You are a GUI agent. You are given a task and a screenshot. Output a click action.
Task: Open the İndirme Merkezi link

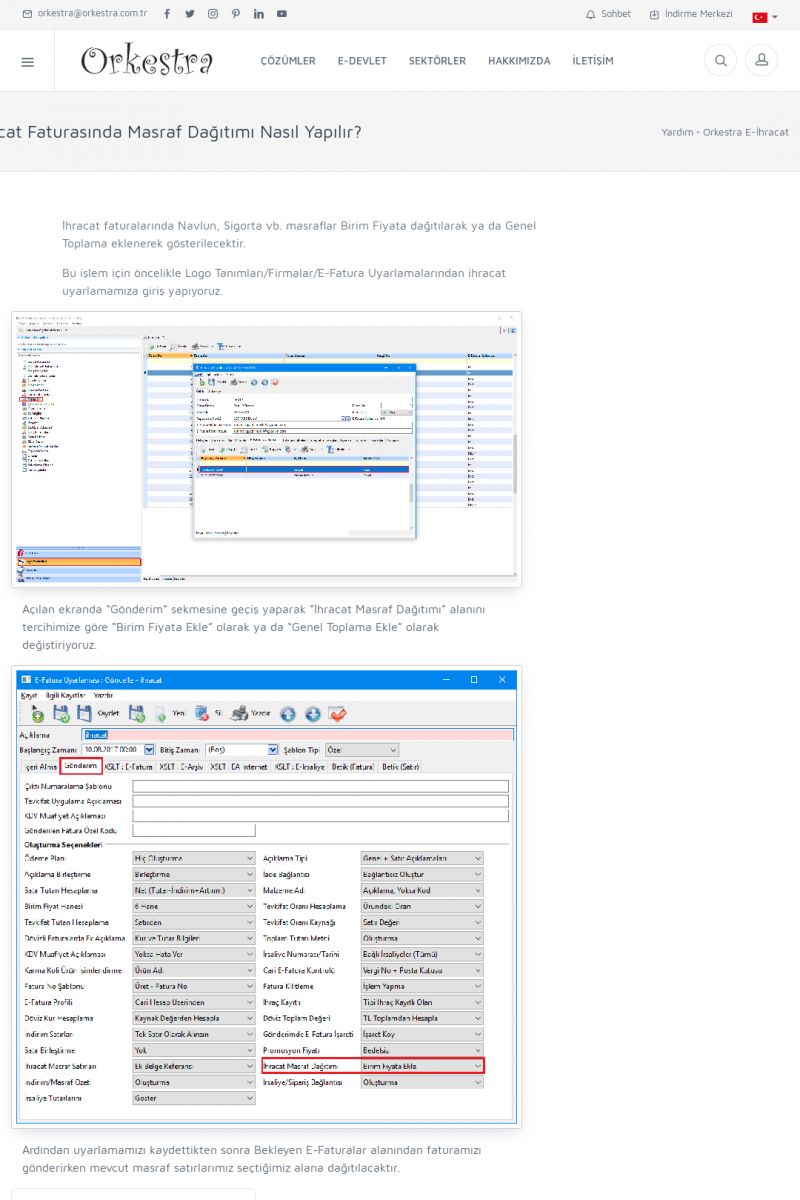coord(691,14)
